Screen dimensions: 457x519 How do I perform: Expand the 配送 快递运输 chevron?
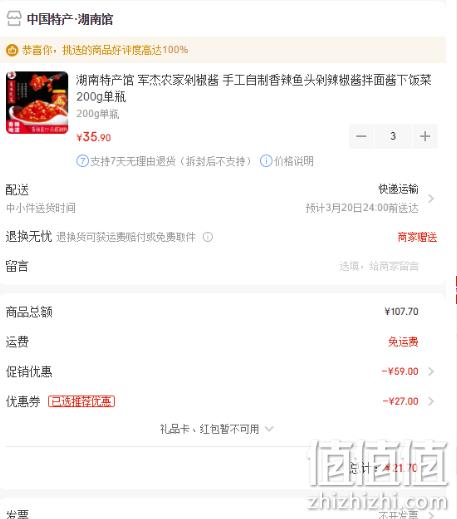(431, 199)
